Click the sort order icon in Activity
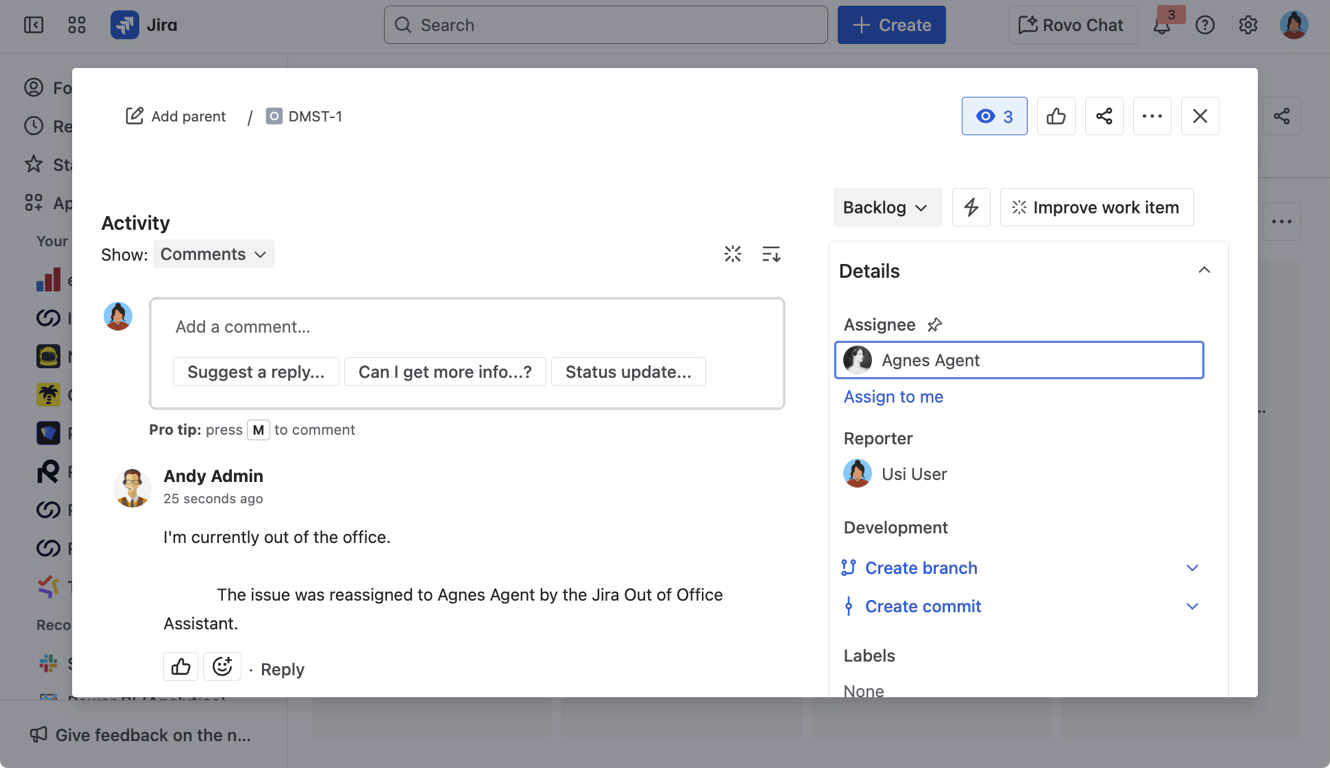1330x768 pixels. [771, 254]
